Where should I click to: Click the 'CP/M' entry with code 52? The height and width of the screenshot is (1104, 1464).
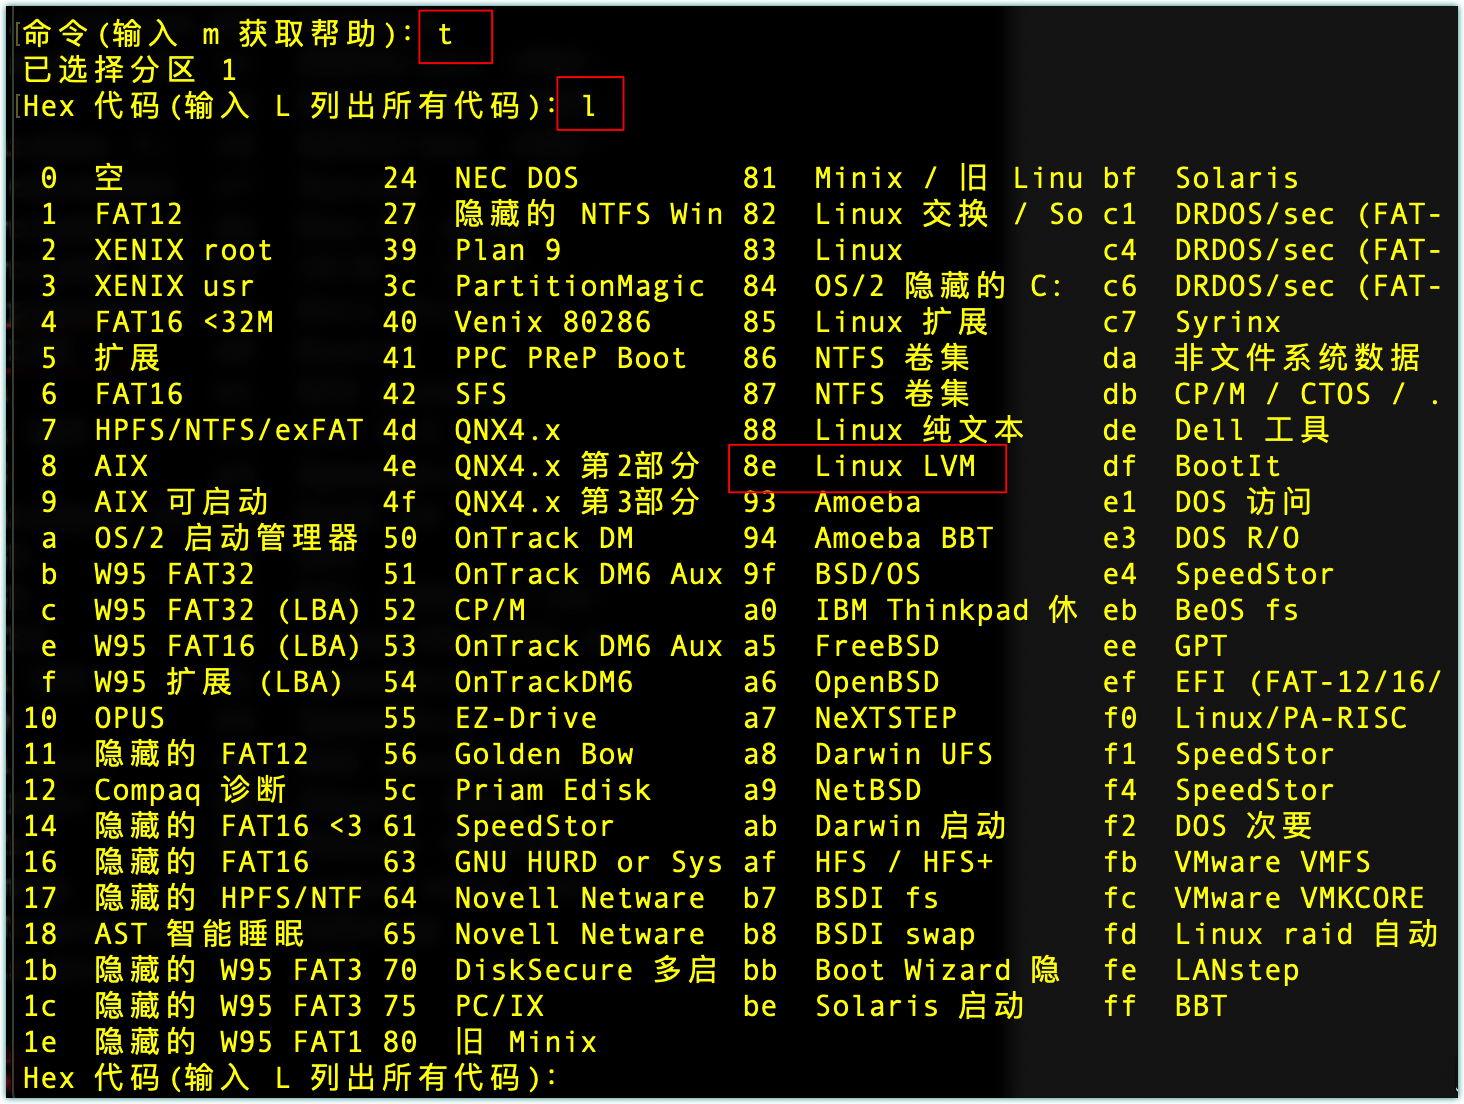coord(490,610)
